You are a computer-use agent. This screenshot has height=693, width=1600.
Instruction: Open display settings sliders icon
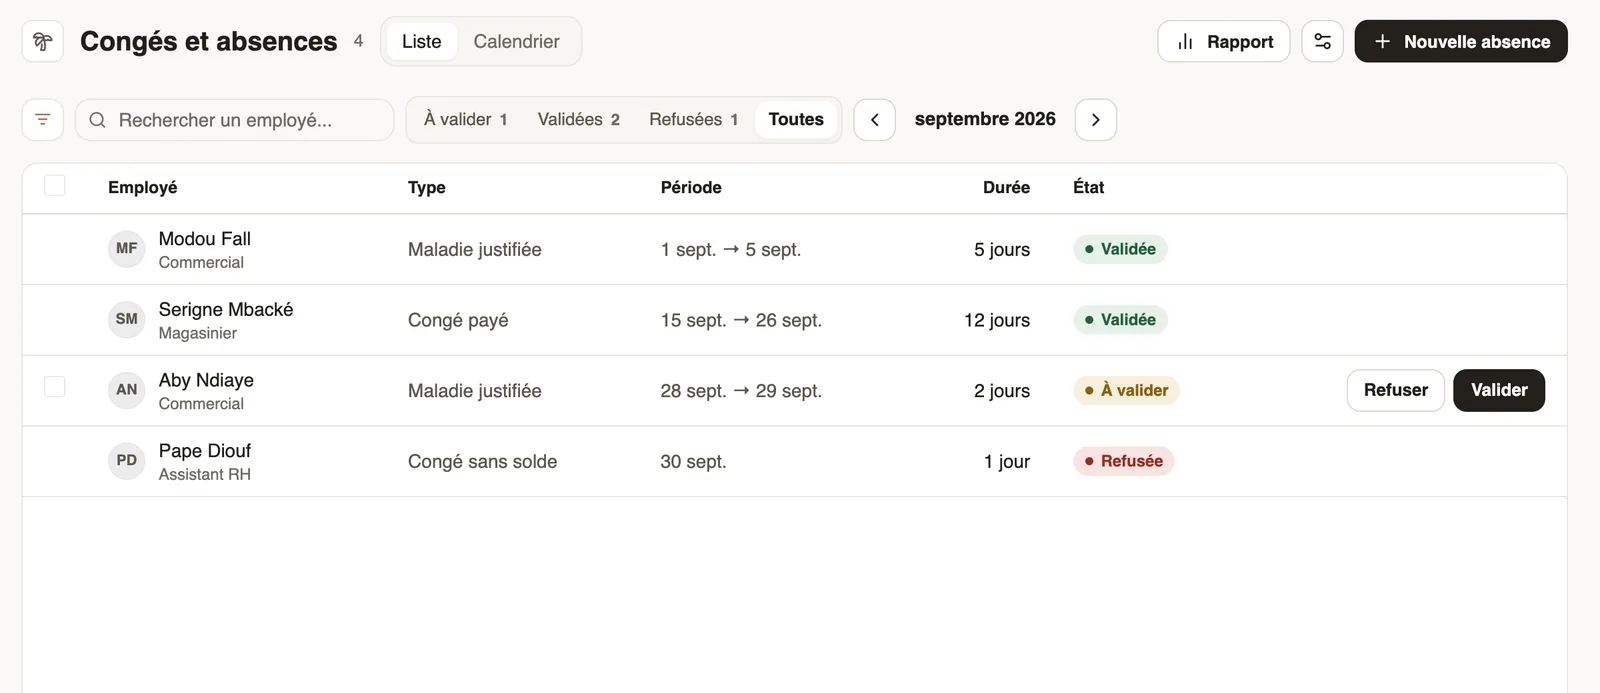pos(1322,41)
